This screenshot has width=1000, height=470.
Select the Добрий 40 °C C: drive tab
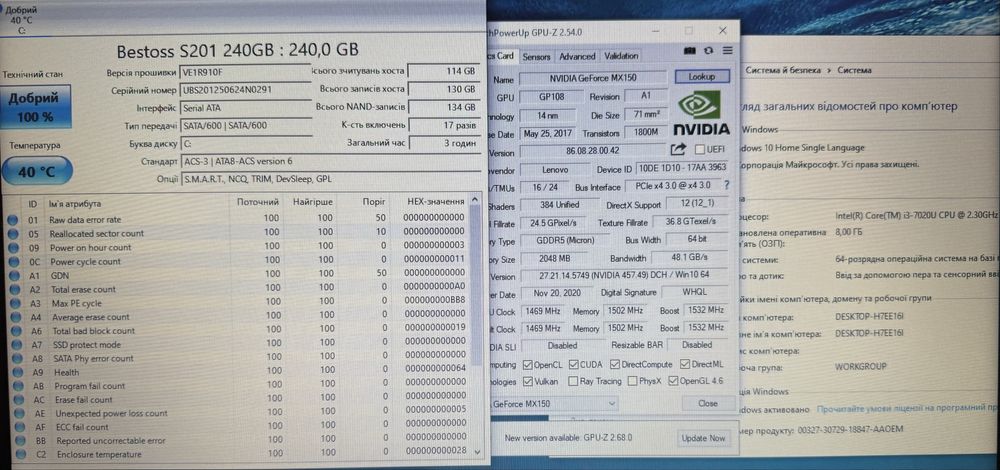coord(23,20)
